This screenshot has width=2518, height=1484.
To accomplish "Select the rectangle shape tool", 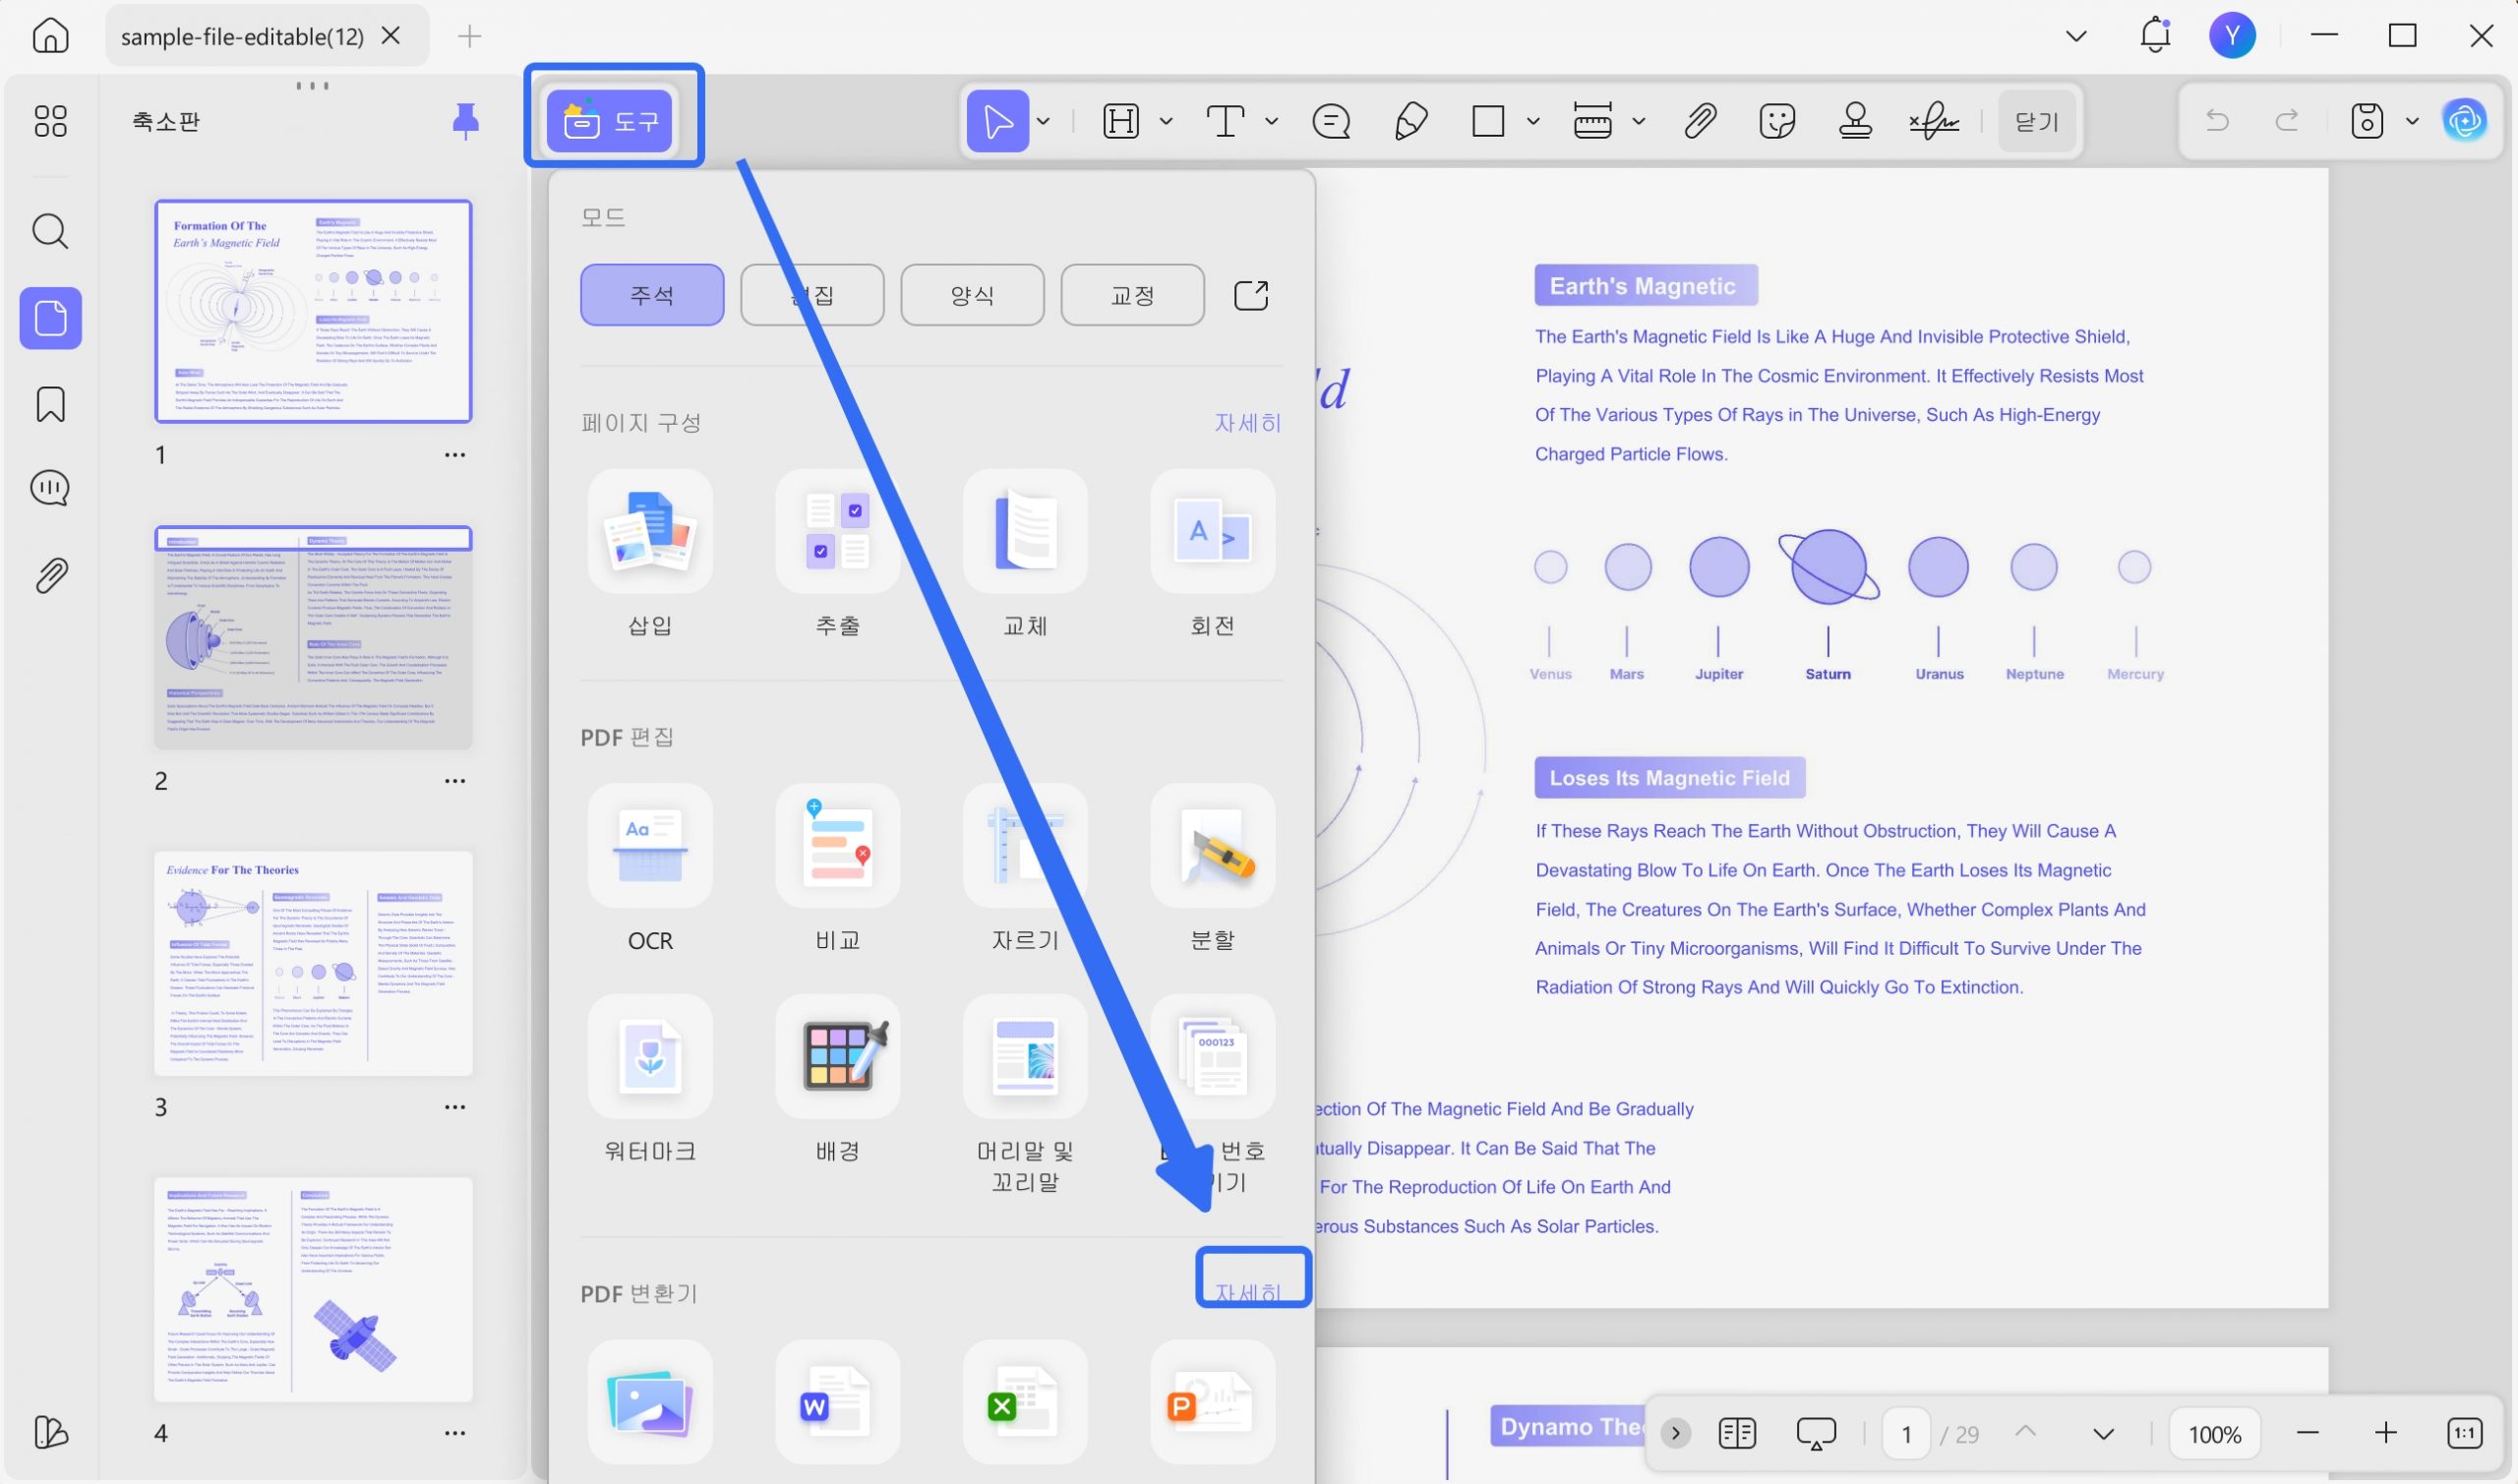I will click(1488, 121).
